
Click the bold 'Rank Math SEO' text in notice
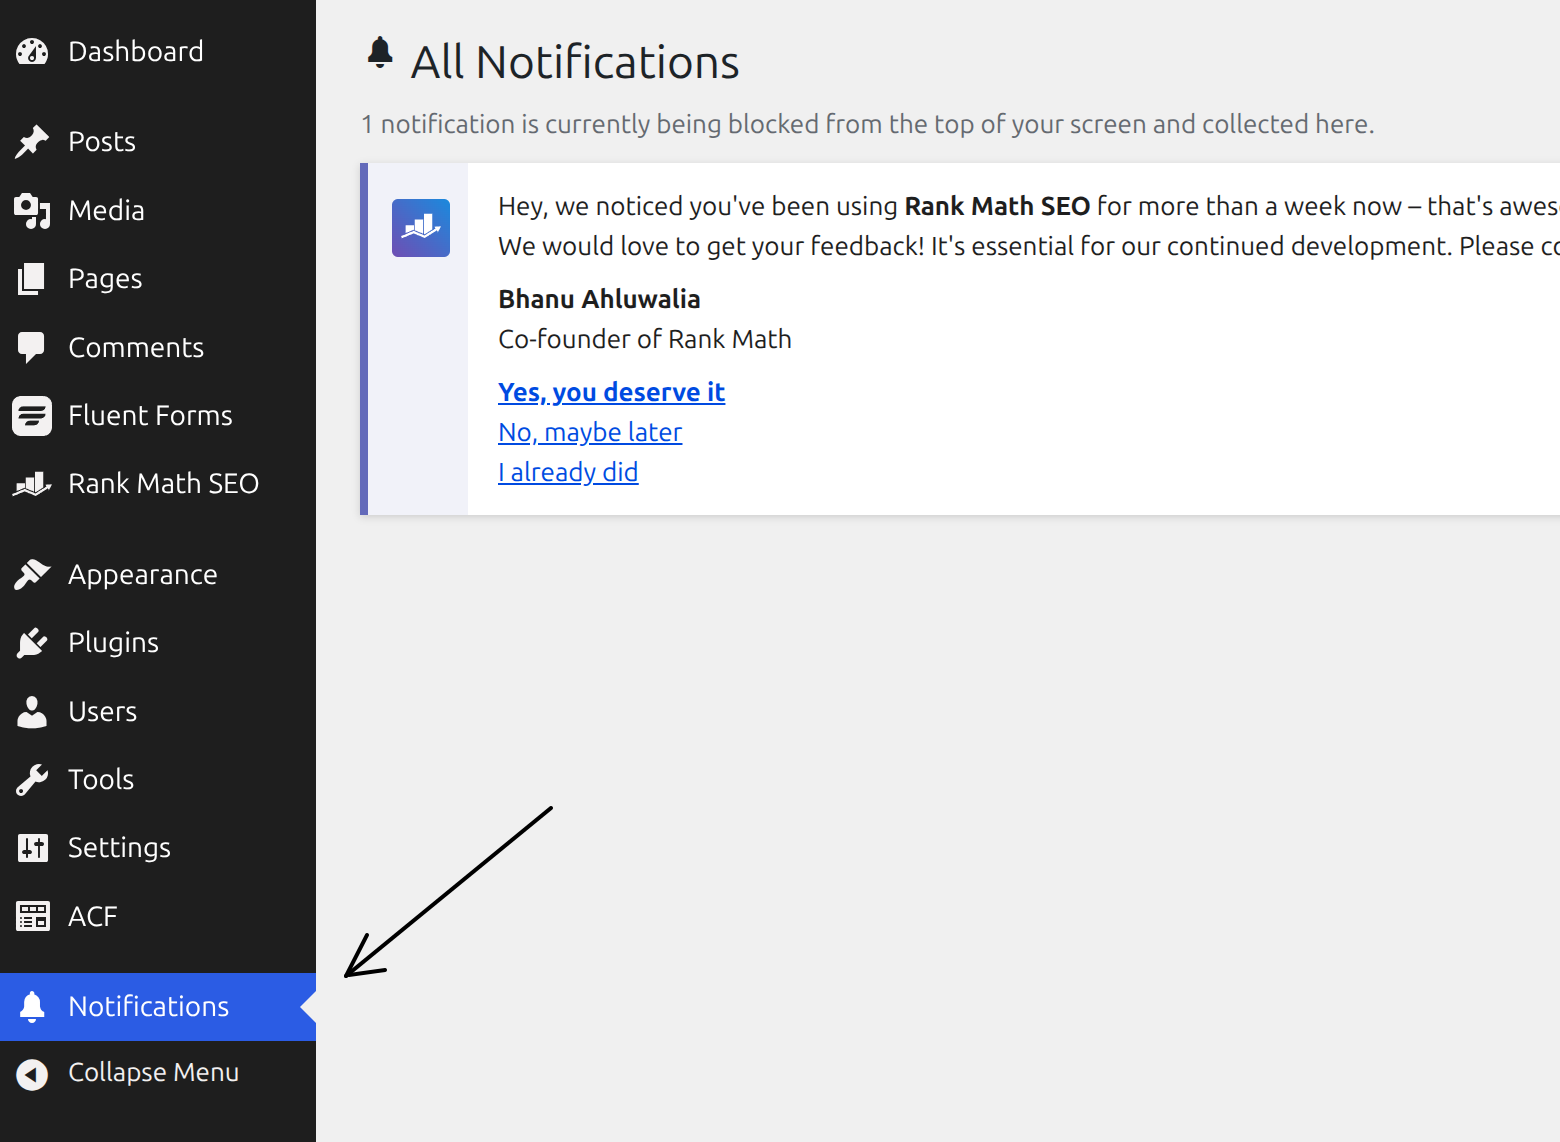click(x=997, y=206)
